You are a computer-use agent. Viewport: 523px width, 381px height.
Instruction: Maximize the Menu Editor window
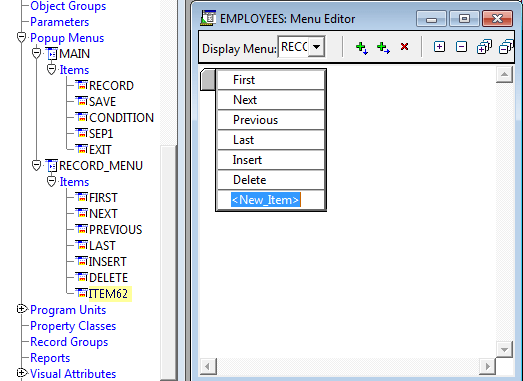coord(464,19)
